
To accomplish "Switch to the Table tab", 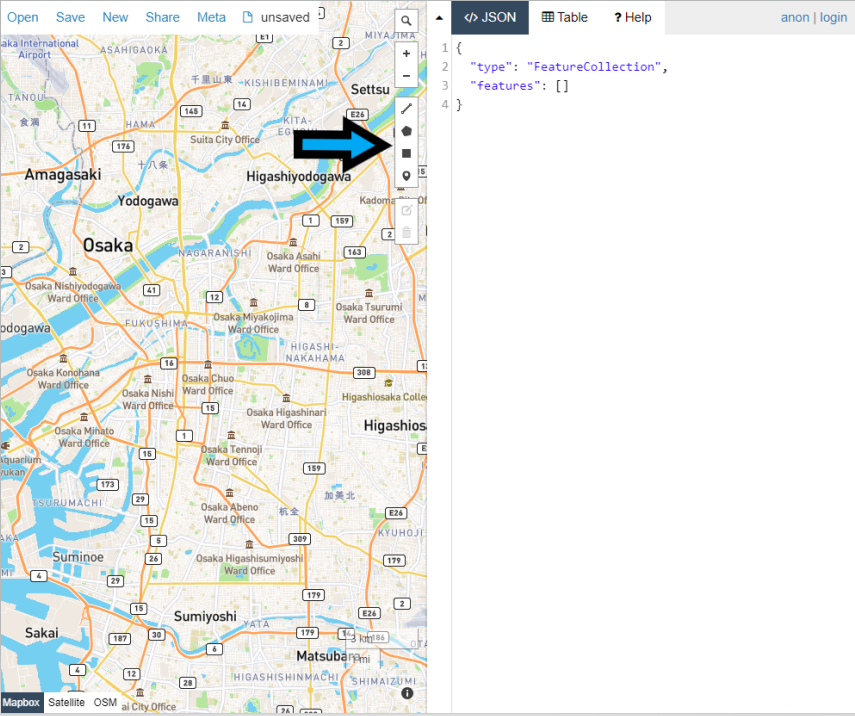I will 563,17.
